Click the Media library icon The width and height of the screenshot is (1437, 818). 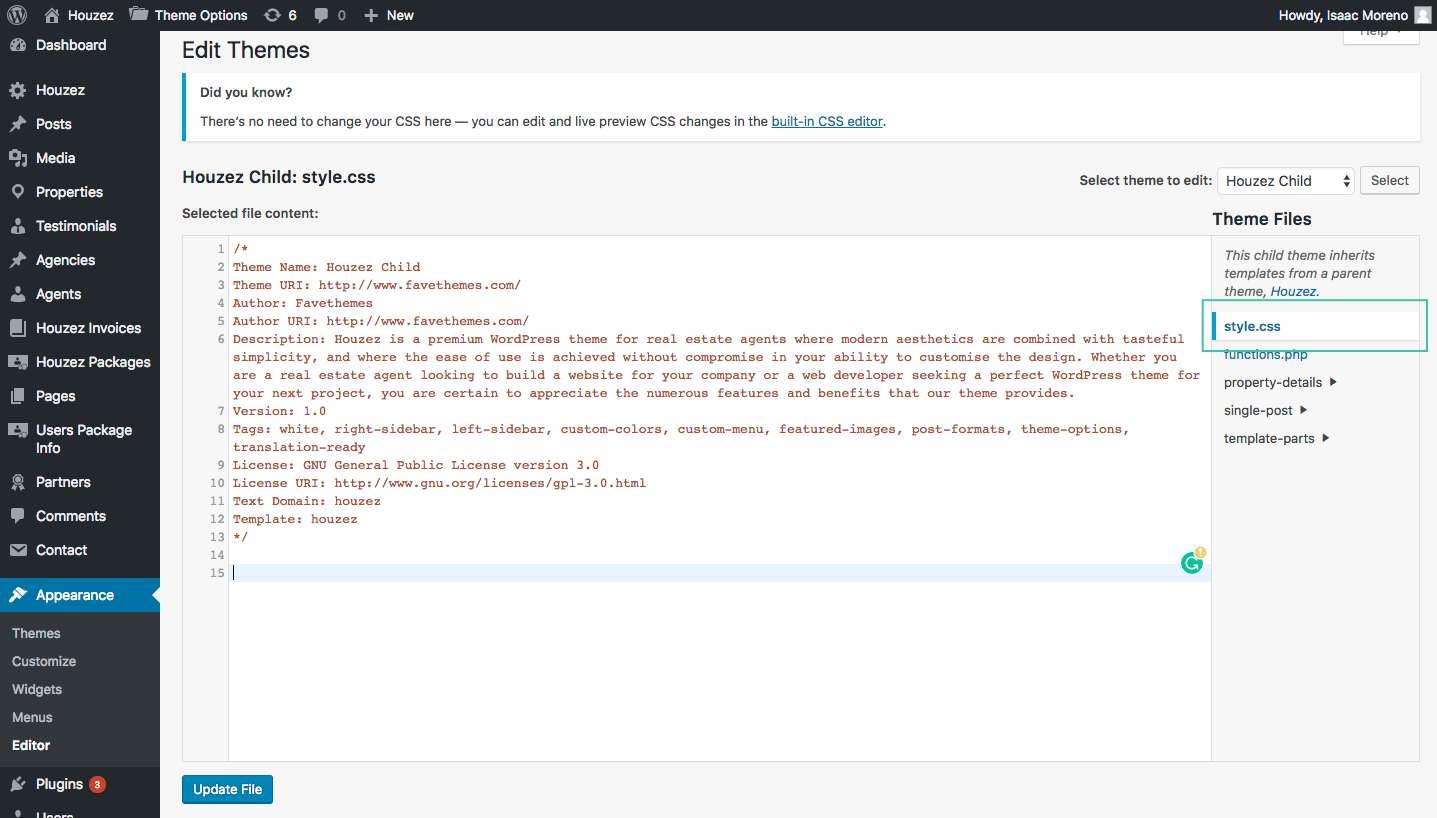click(x=17, y=158)
